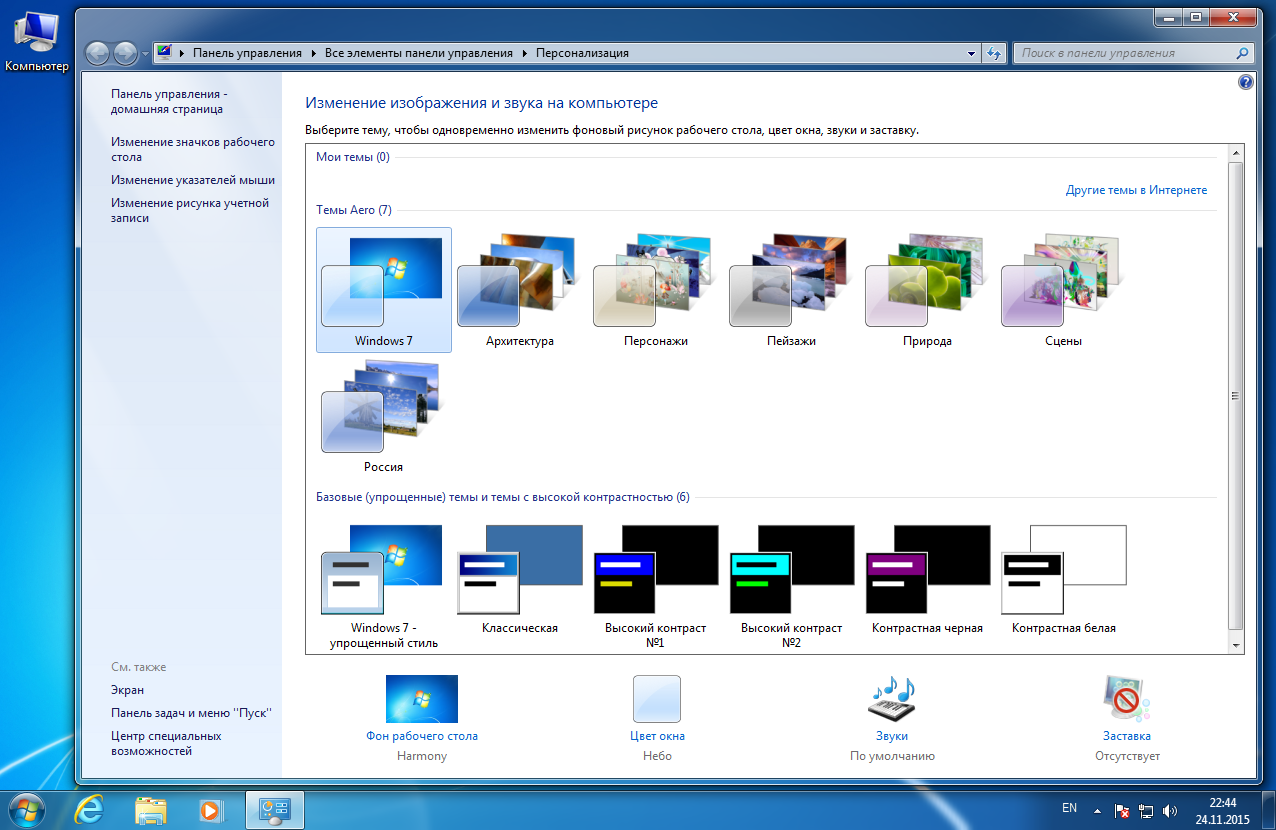Select the 'Россия' theme
This screenshot has width=1276, height=830.
[x=384, y=416]
